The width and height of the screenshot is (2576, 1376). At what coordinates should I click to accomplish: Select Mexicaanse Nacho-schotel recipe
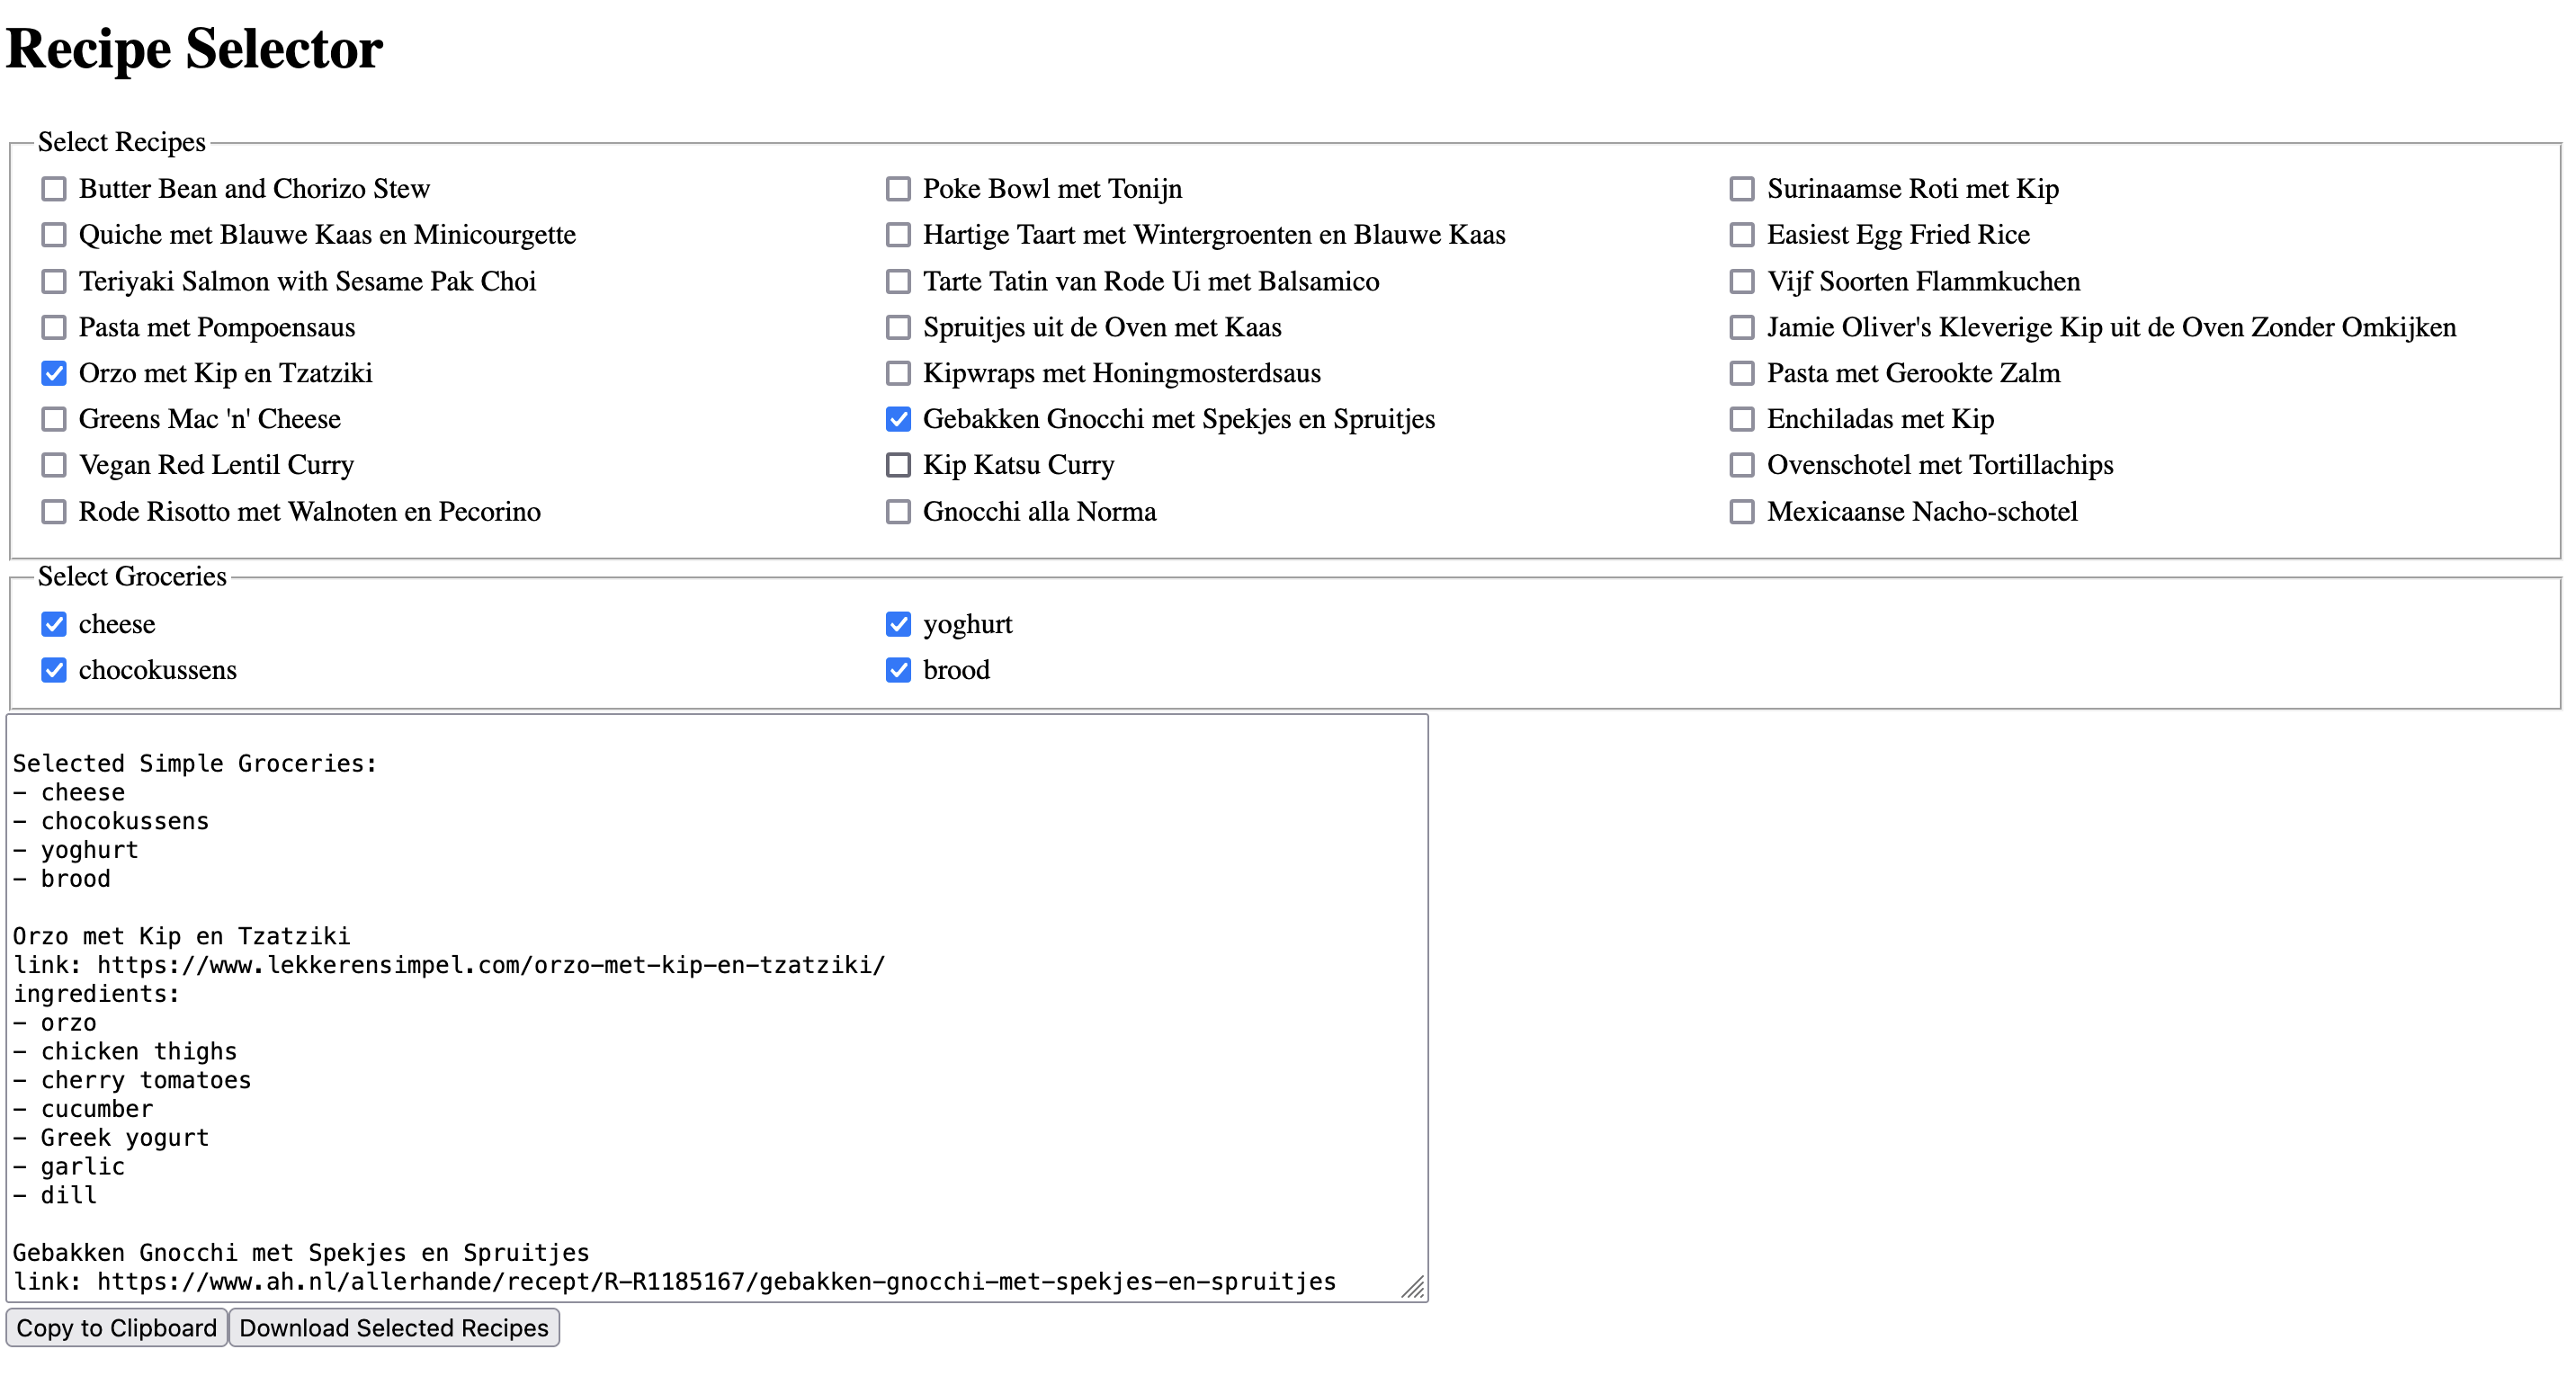(x=1740, y=511)
